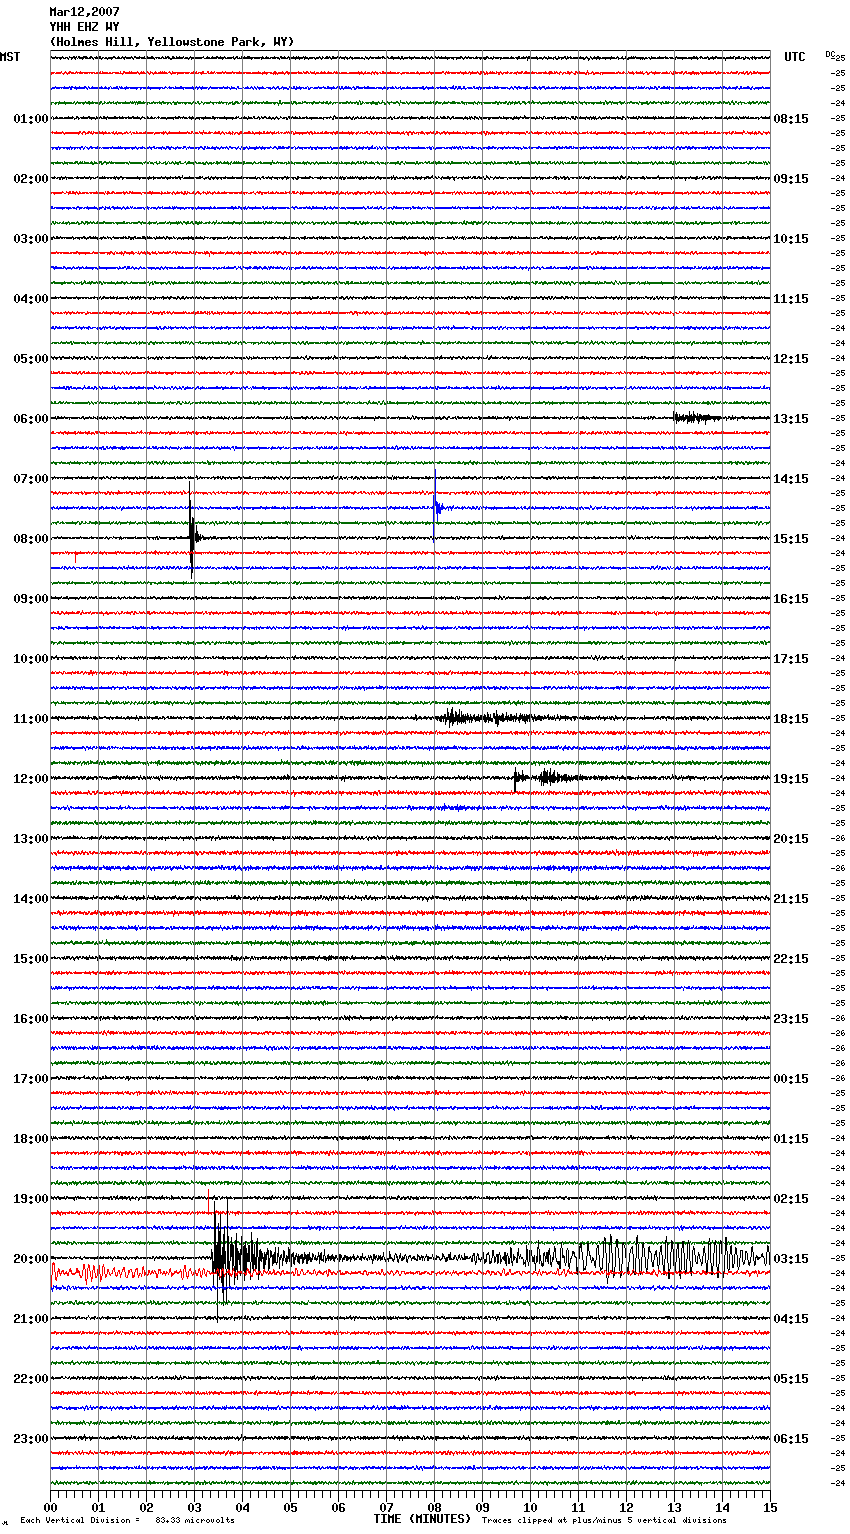The image size is (850, 1534).
Task: Select the 23:00 MST time label
Action: tap(30, 1439)
